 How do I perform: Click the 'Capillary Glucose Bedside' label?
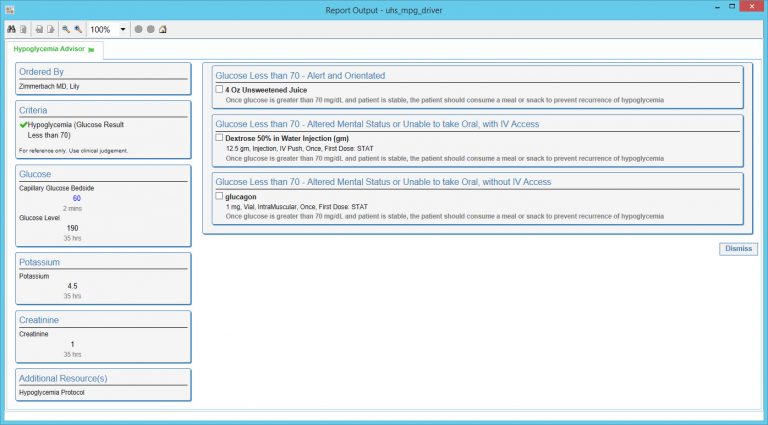click(x=56, y=189)
